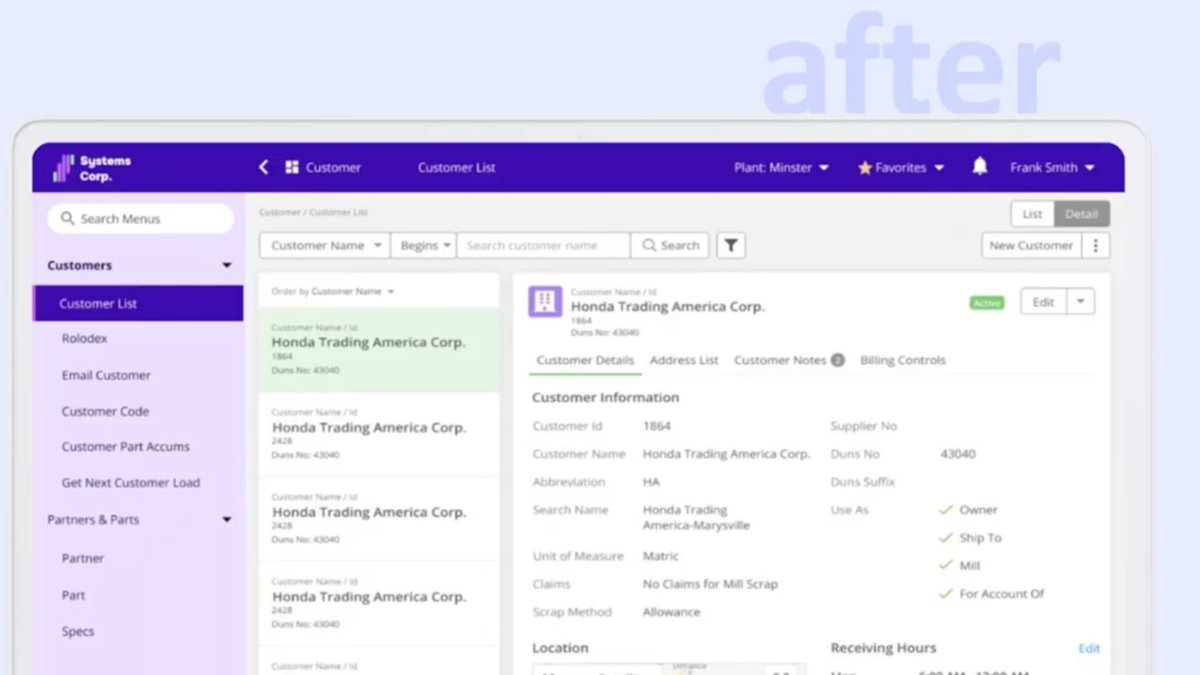Image resolution: width=1200 pixels, height=675 pixels.
Task: Click the Favorites star icon
Action: click(x=865, y=168)
